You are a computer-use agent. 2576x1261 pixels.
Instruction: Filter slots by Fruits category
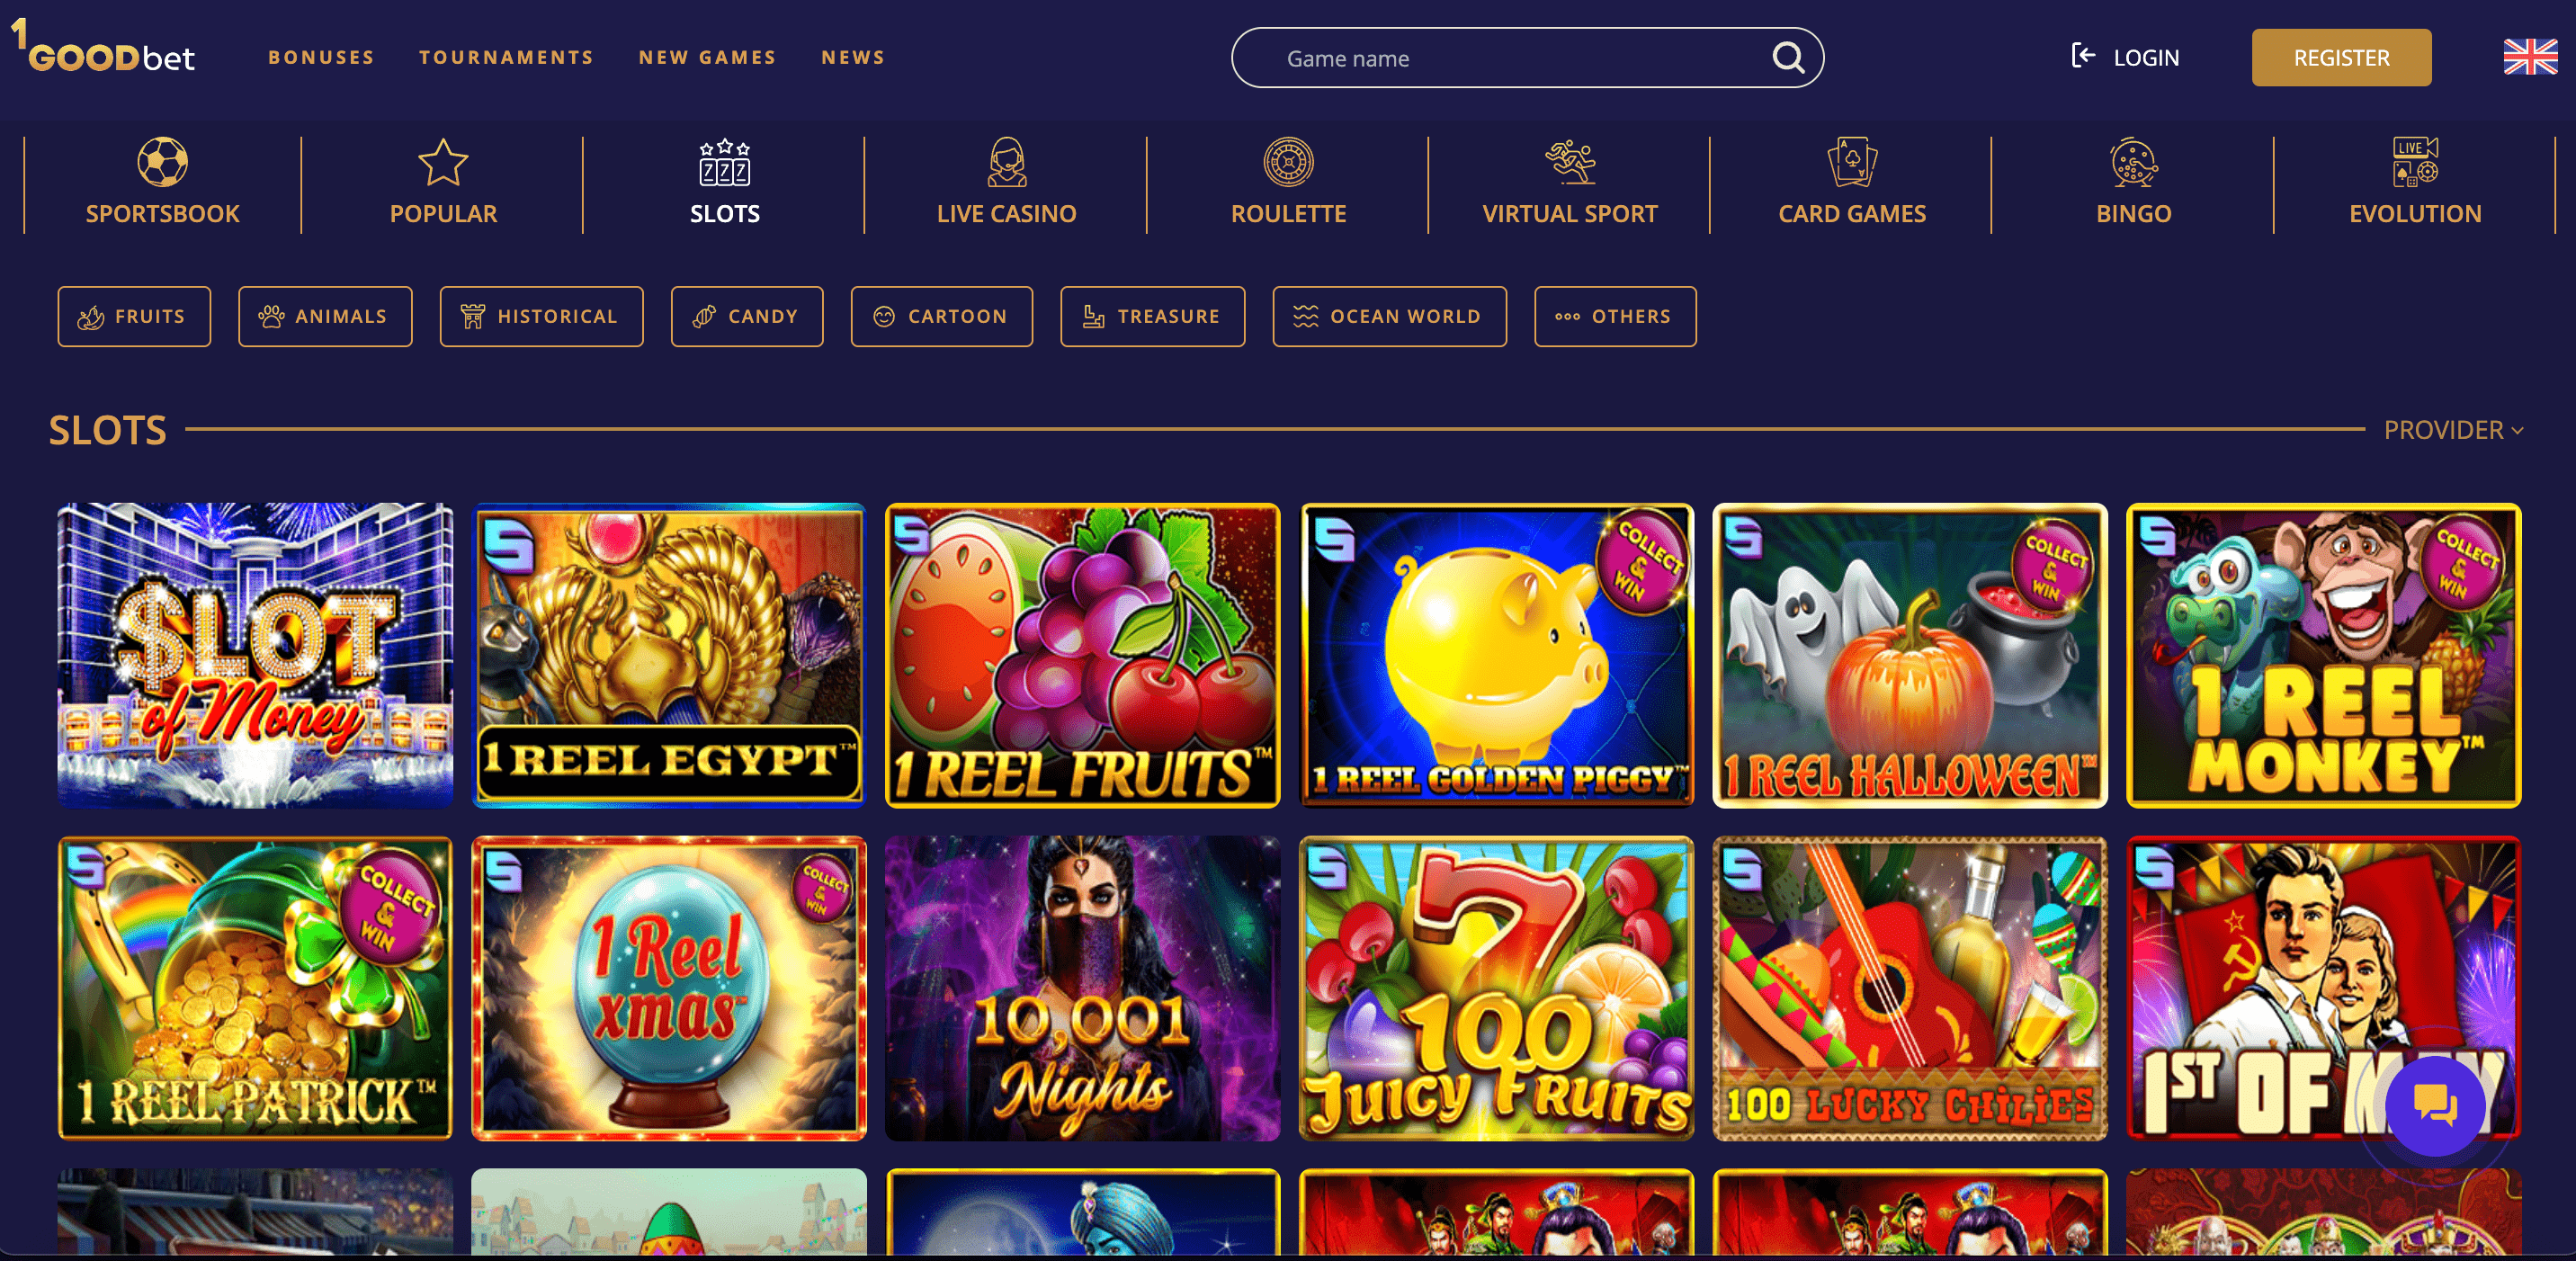(x=134, y=316)
